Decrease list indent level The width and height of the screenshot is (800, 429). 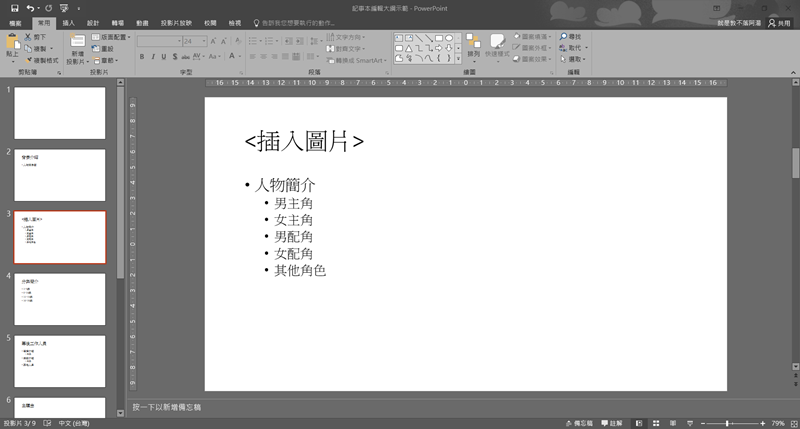point(288,41)
